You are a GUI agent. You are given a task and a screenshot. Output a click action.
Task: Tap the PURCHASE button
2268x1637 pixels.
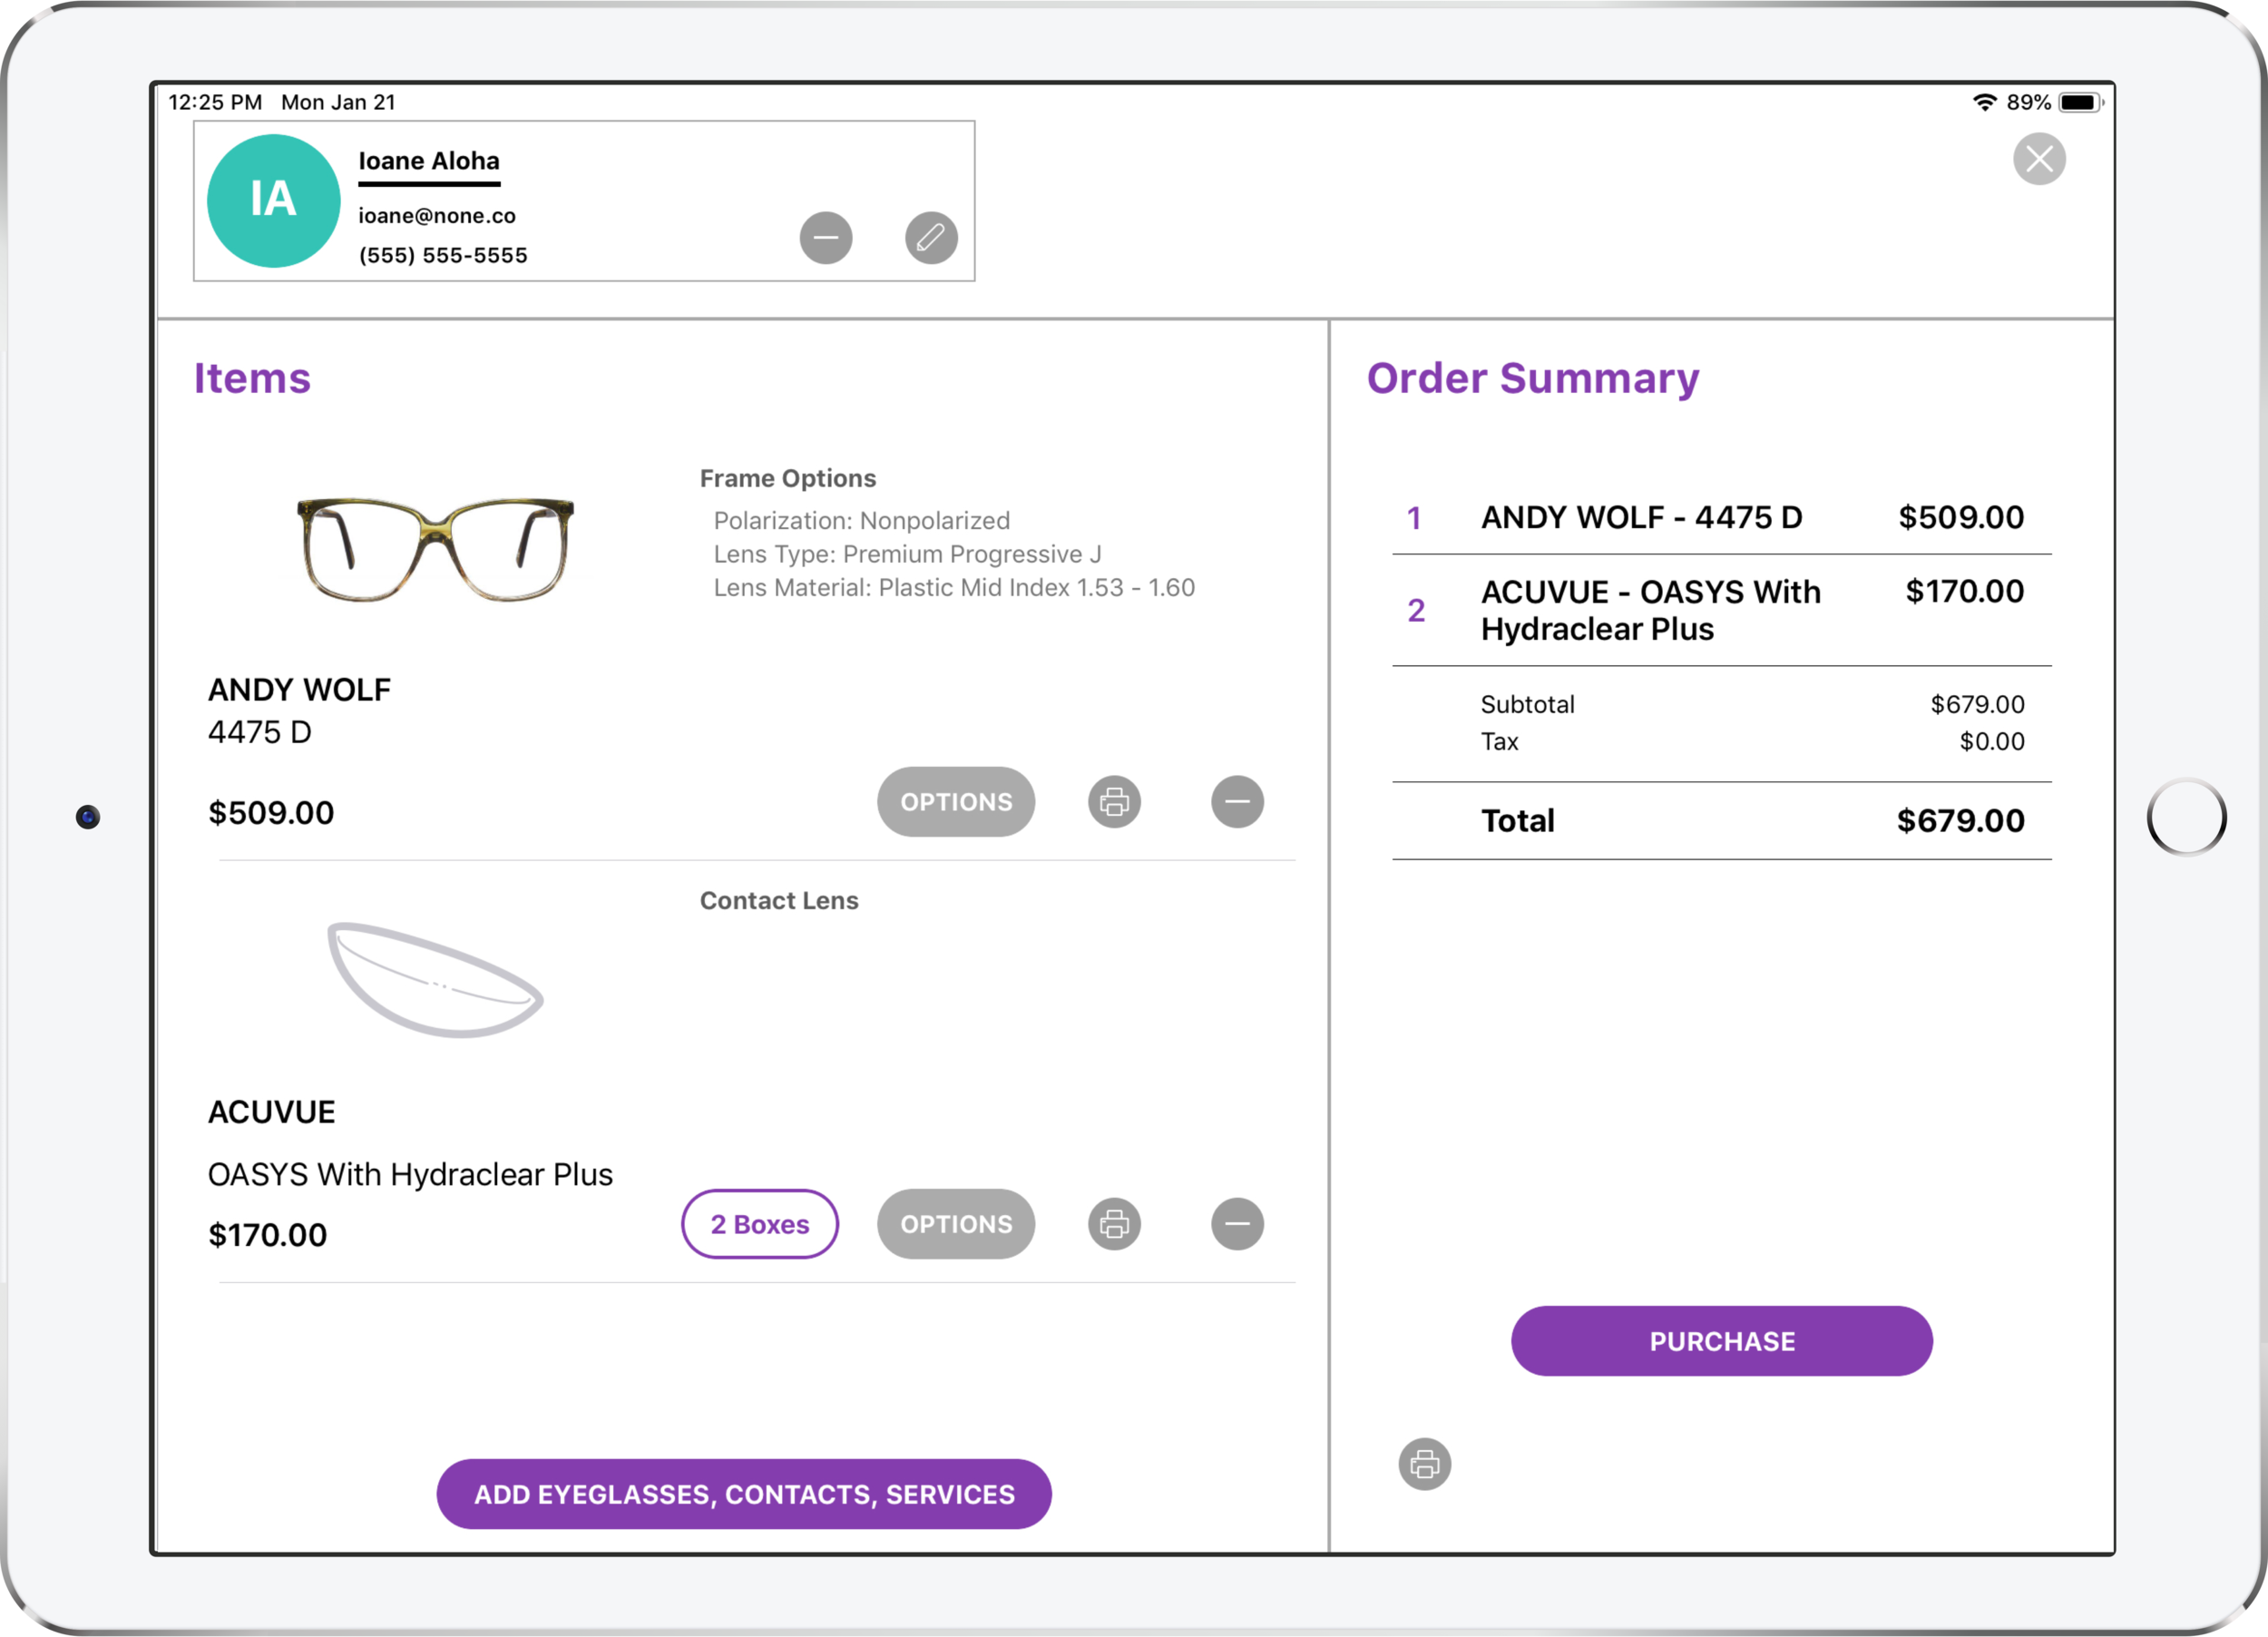pos(1721,1341)
